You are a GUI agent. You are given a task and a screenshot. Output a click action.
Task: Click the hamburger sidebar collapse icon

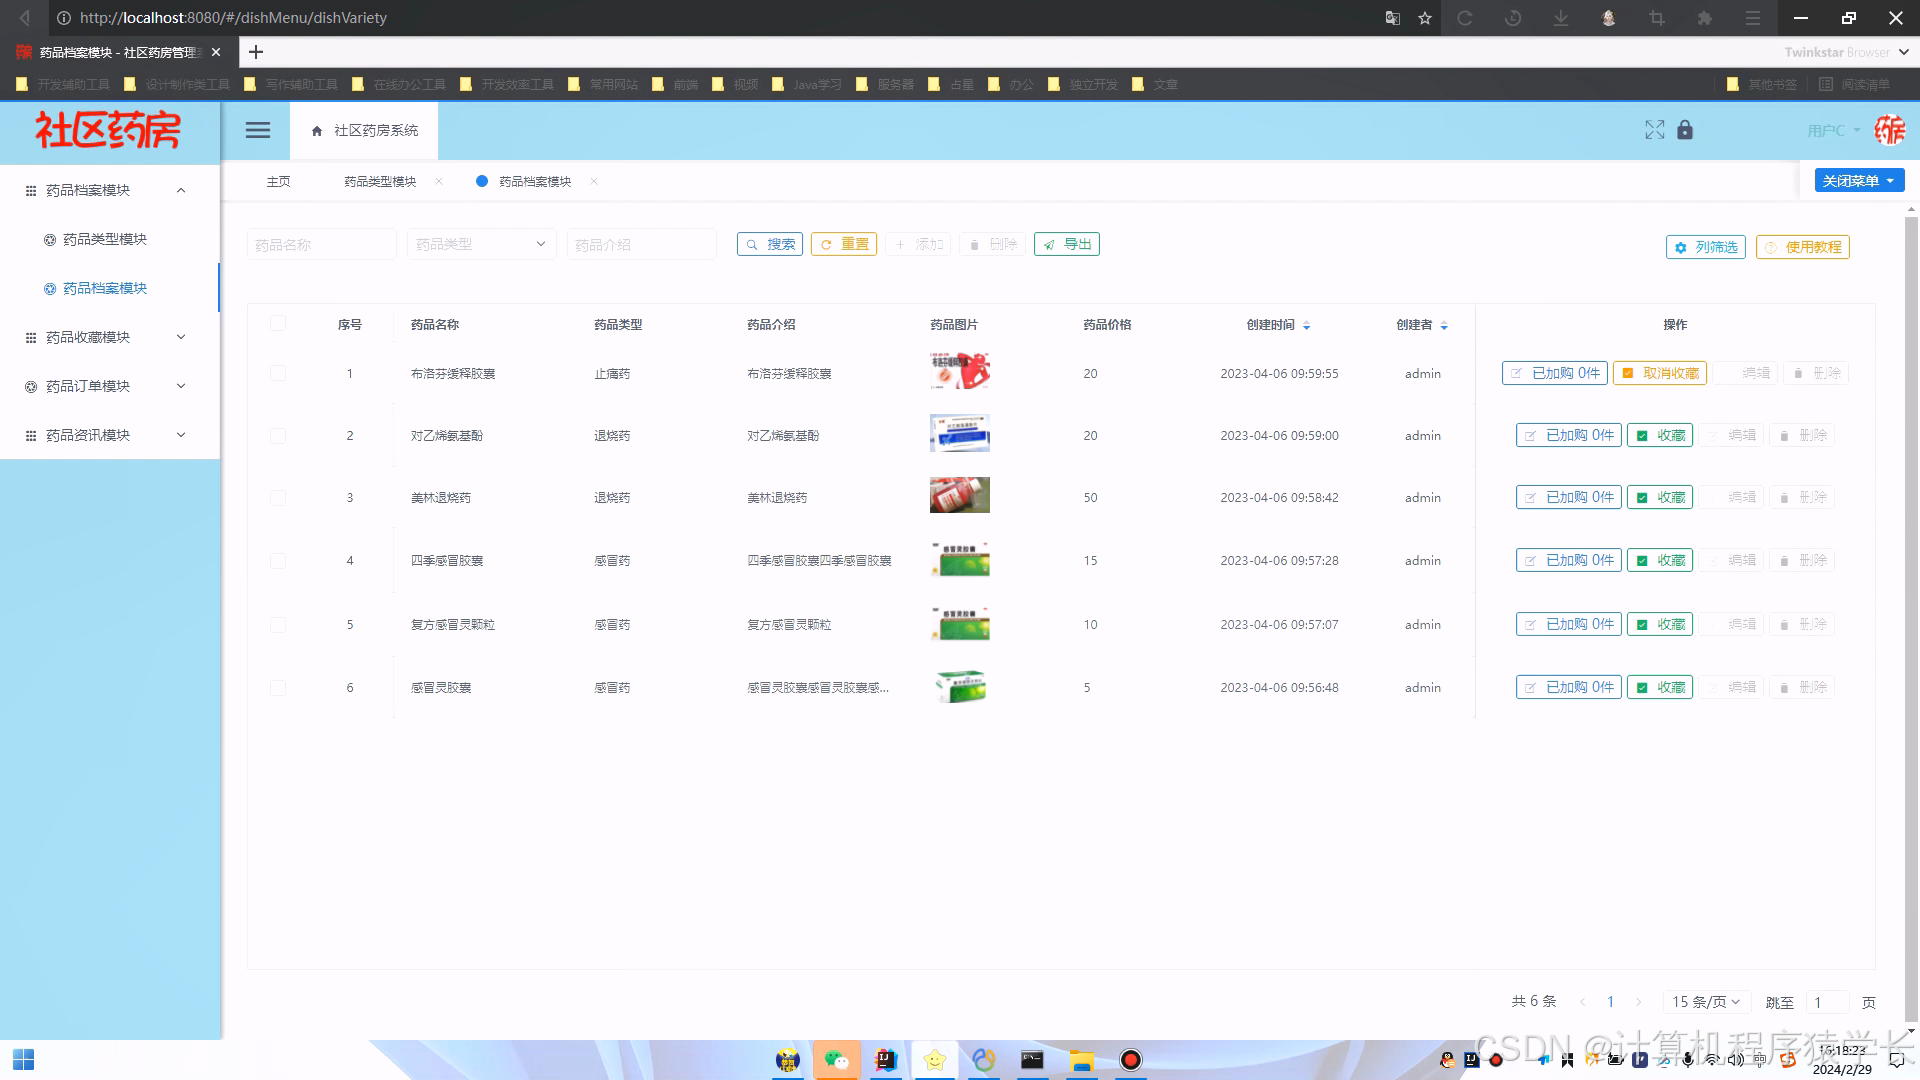[x=258, y=130]
